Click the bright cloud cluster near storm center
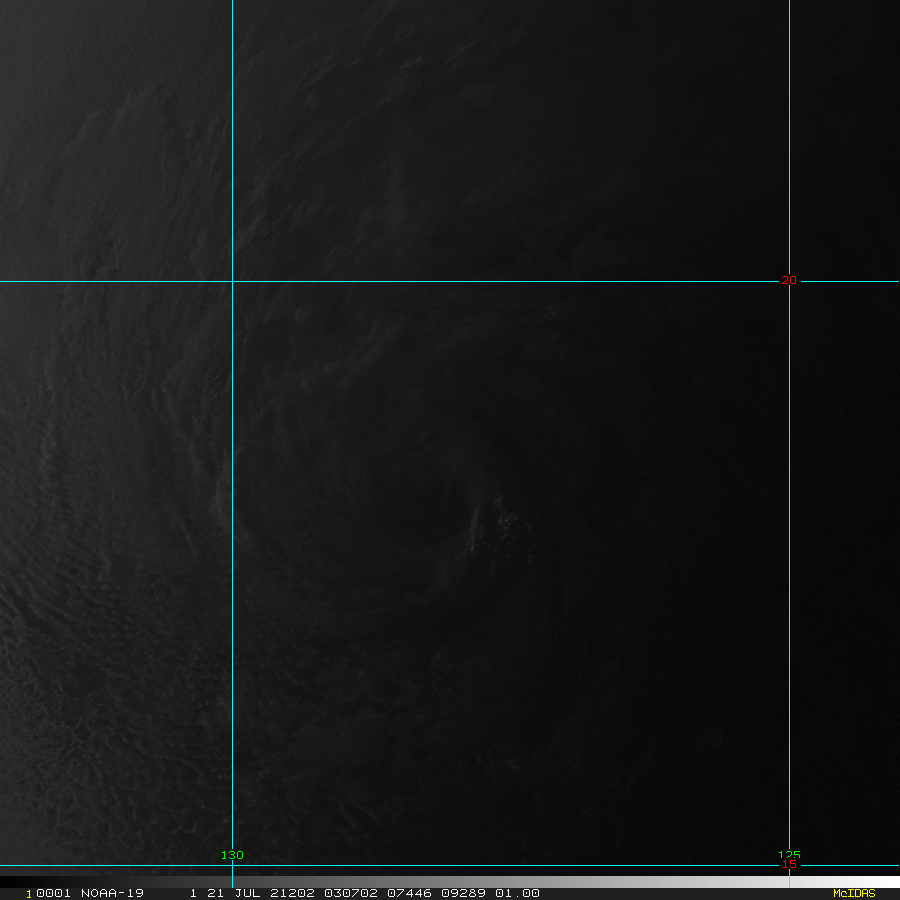900x900 pixels. coord(500,522)
